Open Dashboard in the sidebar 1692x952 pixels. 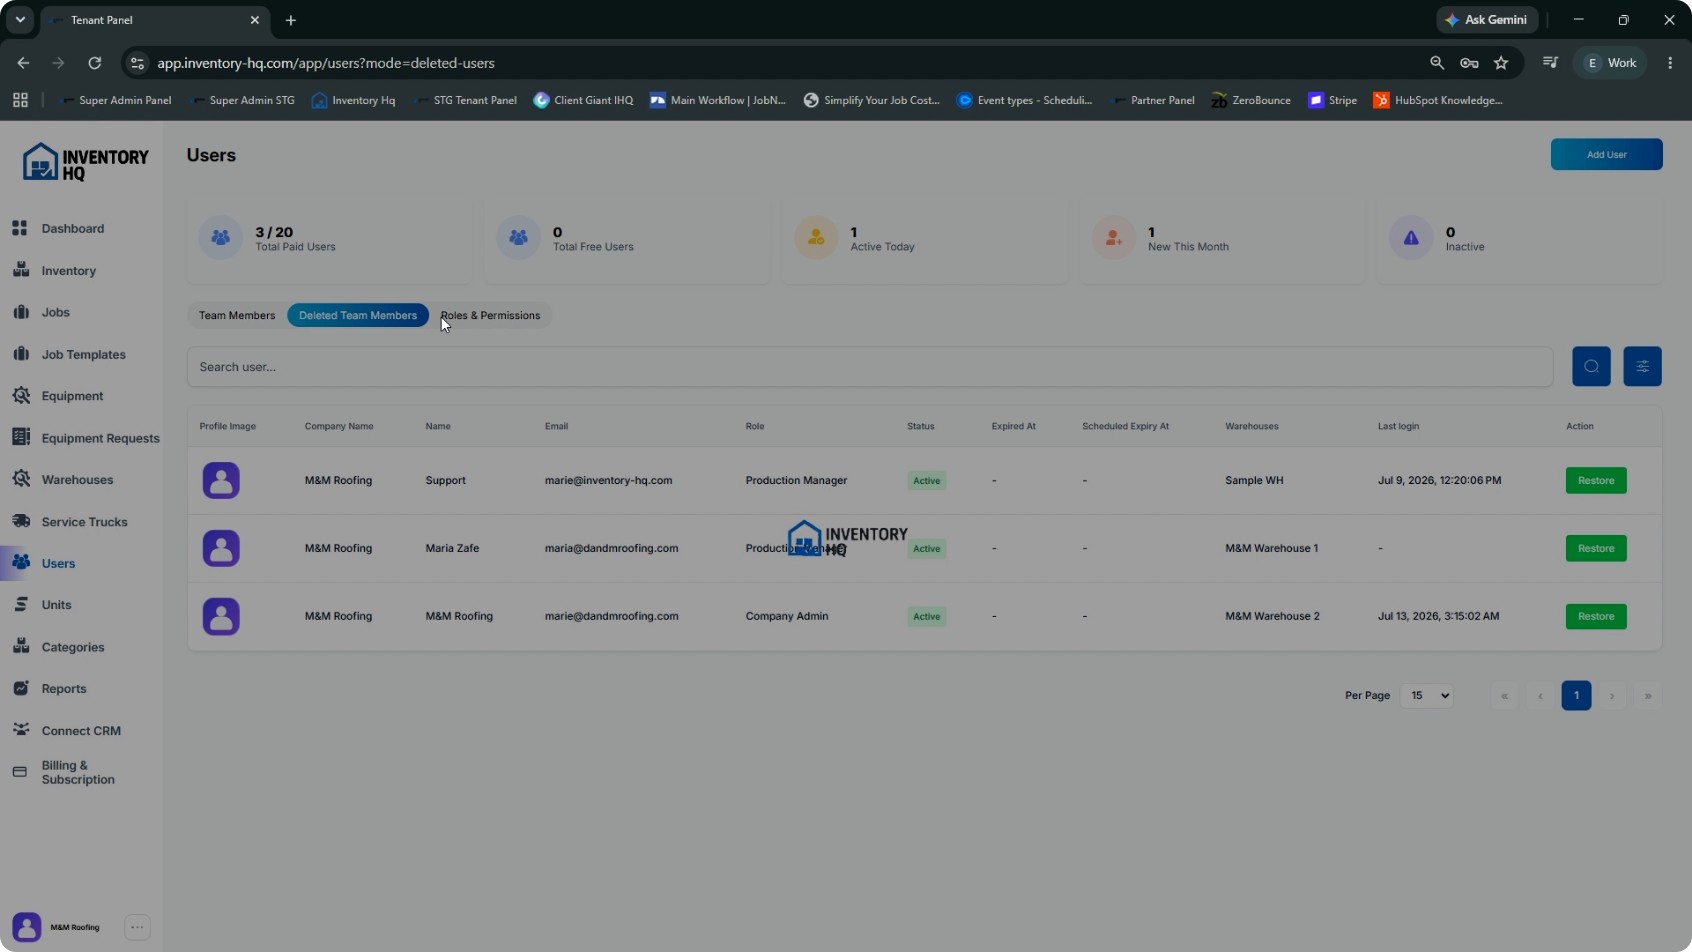point(72,229)
